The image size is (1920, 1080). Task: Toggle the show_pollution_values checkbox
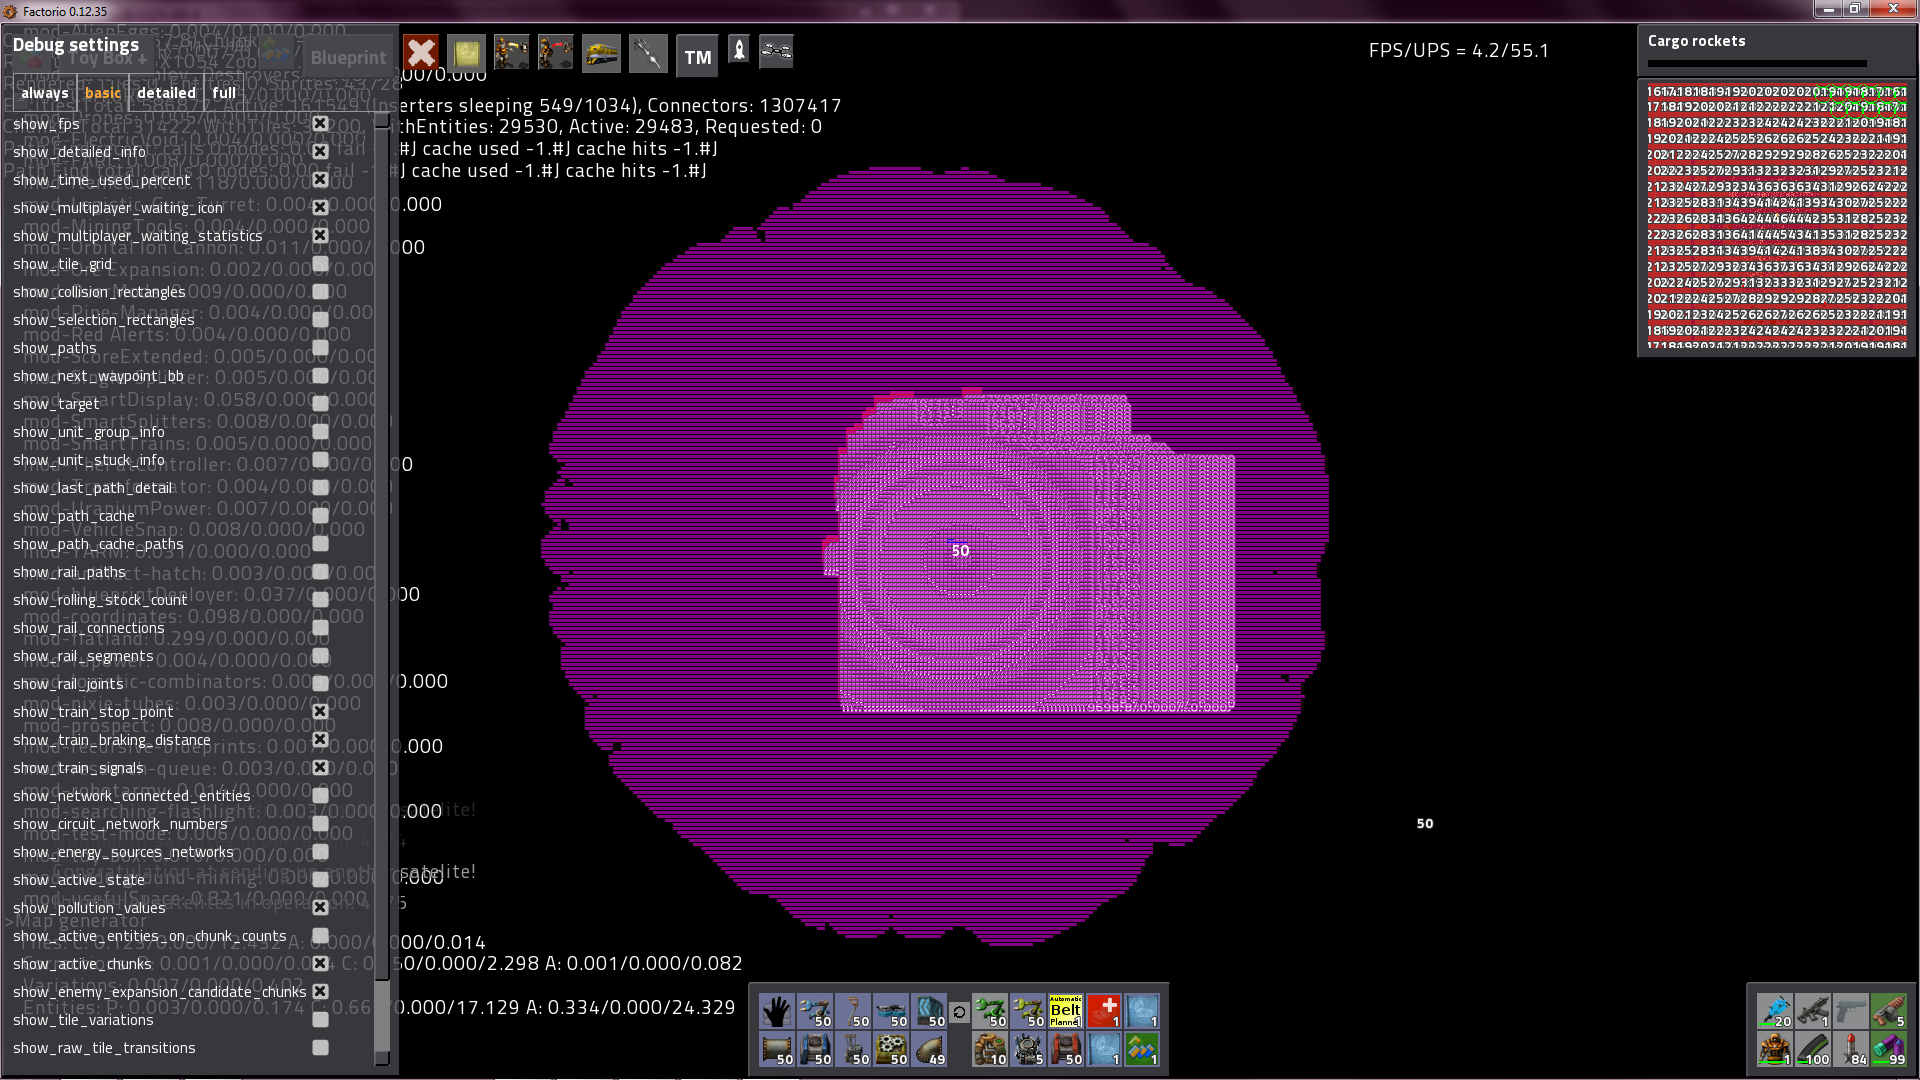tap(320, 907)
